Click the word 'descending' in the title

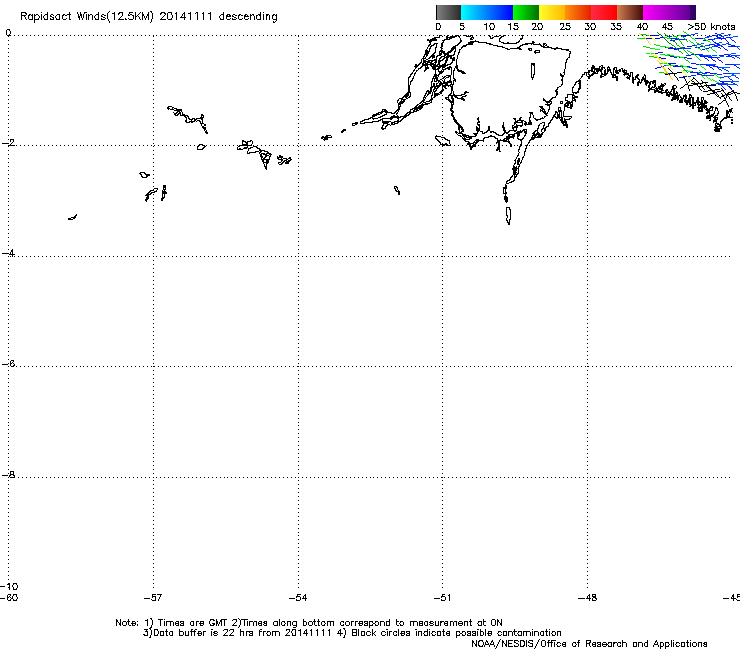click(x=248, y=17)
